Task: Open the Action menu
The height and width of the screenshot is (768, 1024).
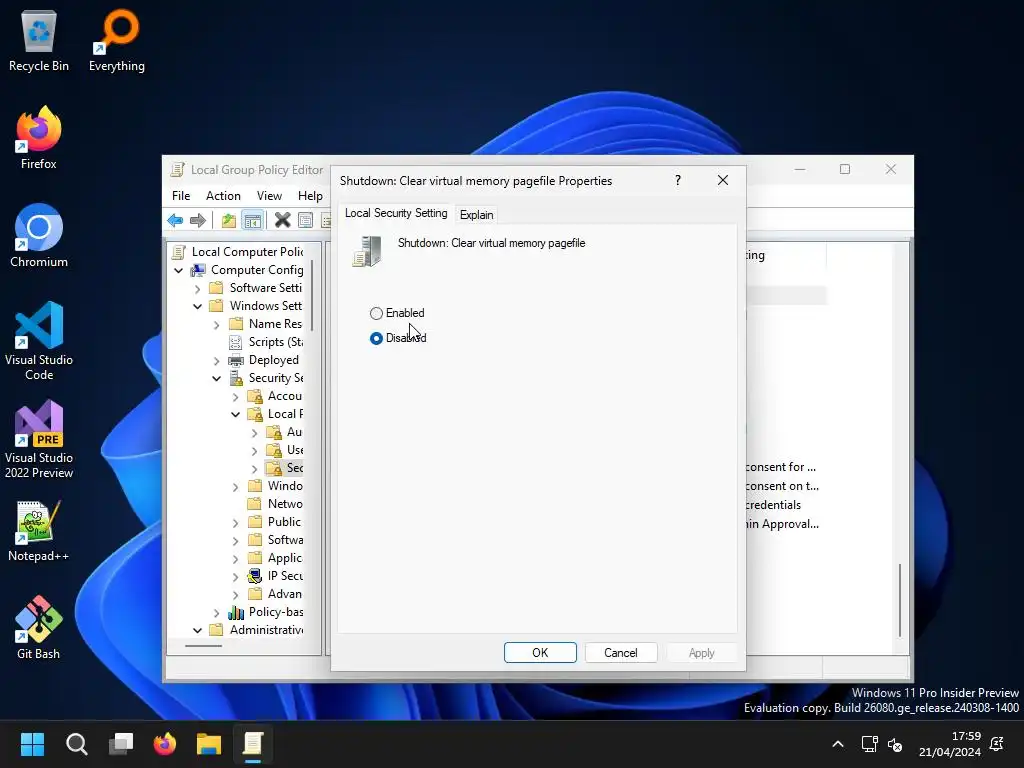Action: click(223, 196)
